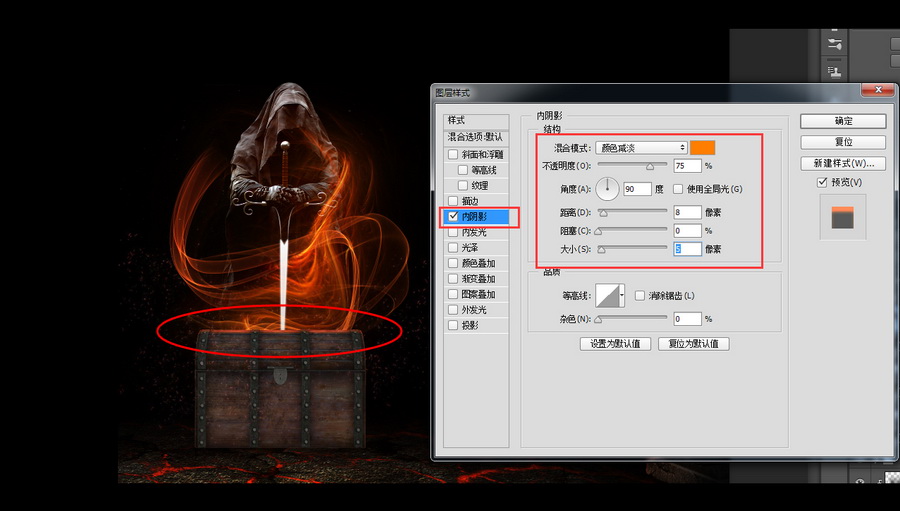Select the 外发光 style entry
The image size is (900, 511).
[x=476, y=310]
